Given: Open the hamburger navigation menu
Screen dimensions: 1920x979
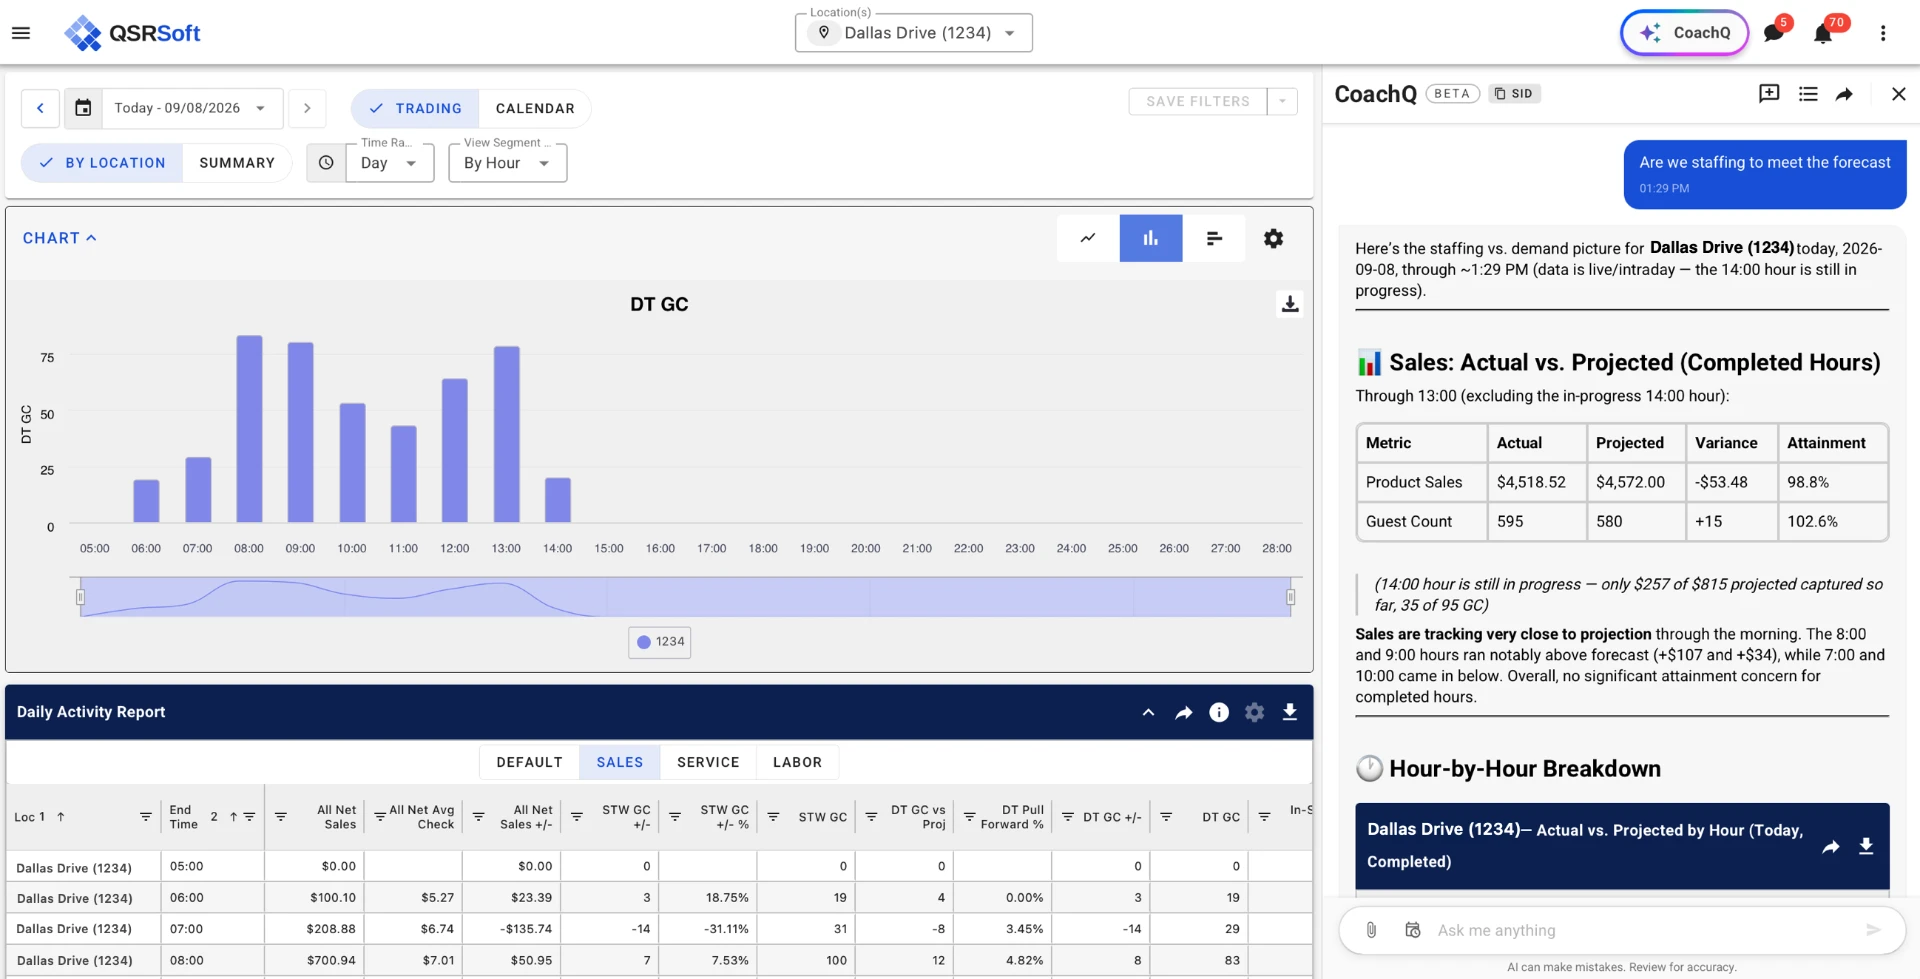Looking at the screenshot, I should [21, 33].
